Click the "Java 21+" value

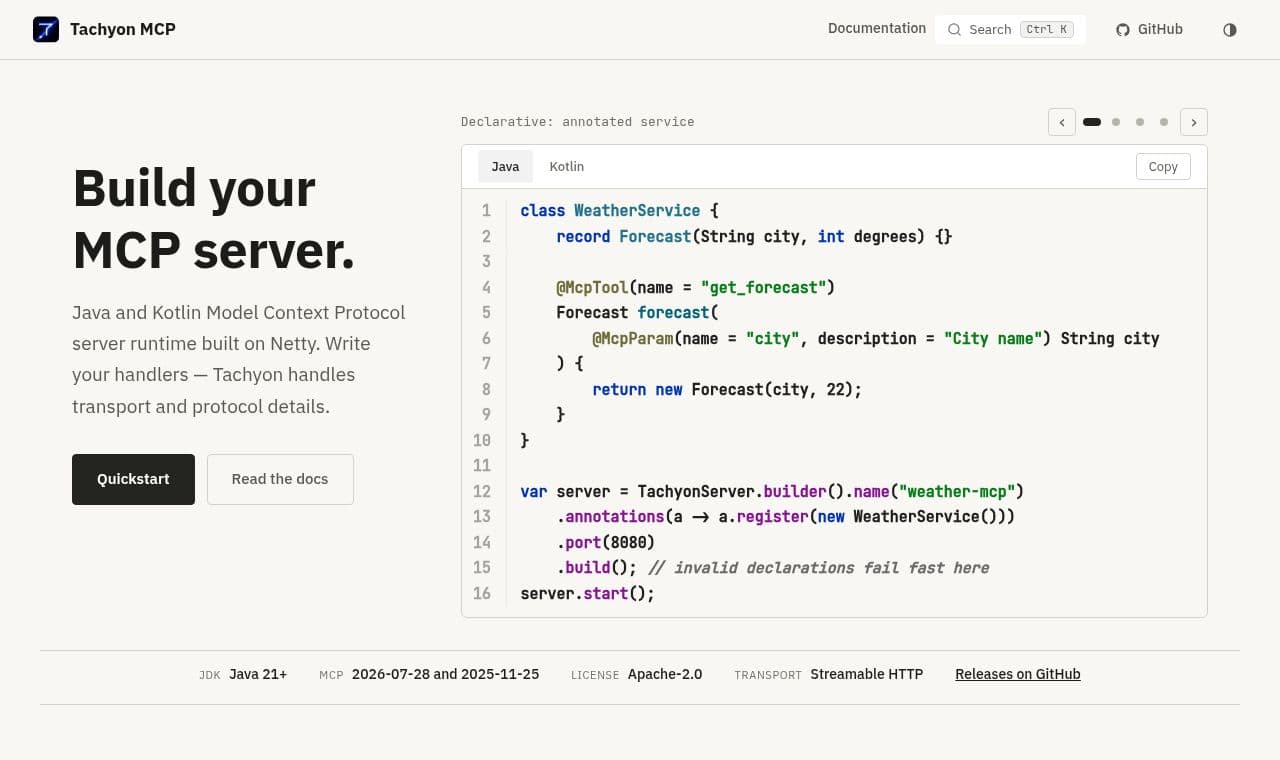pyautogui.click(x=258, y=674)
